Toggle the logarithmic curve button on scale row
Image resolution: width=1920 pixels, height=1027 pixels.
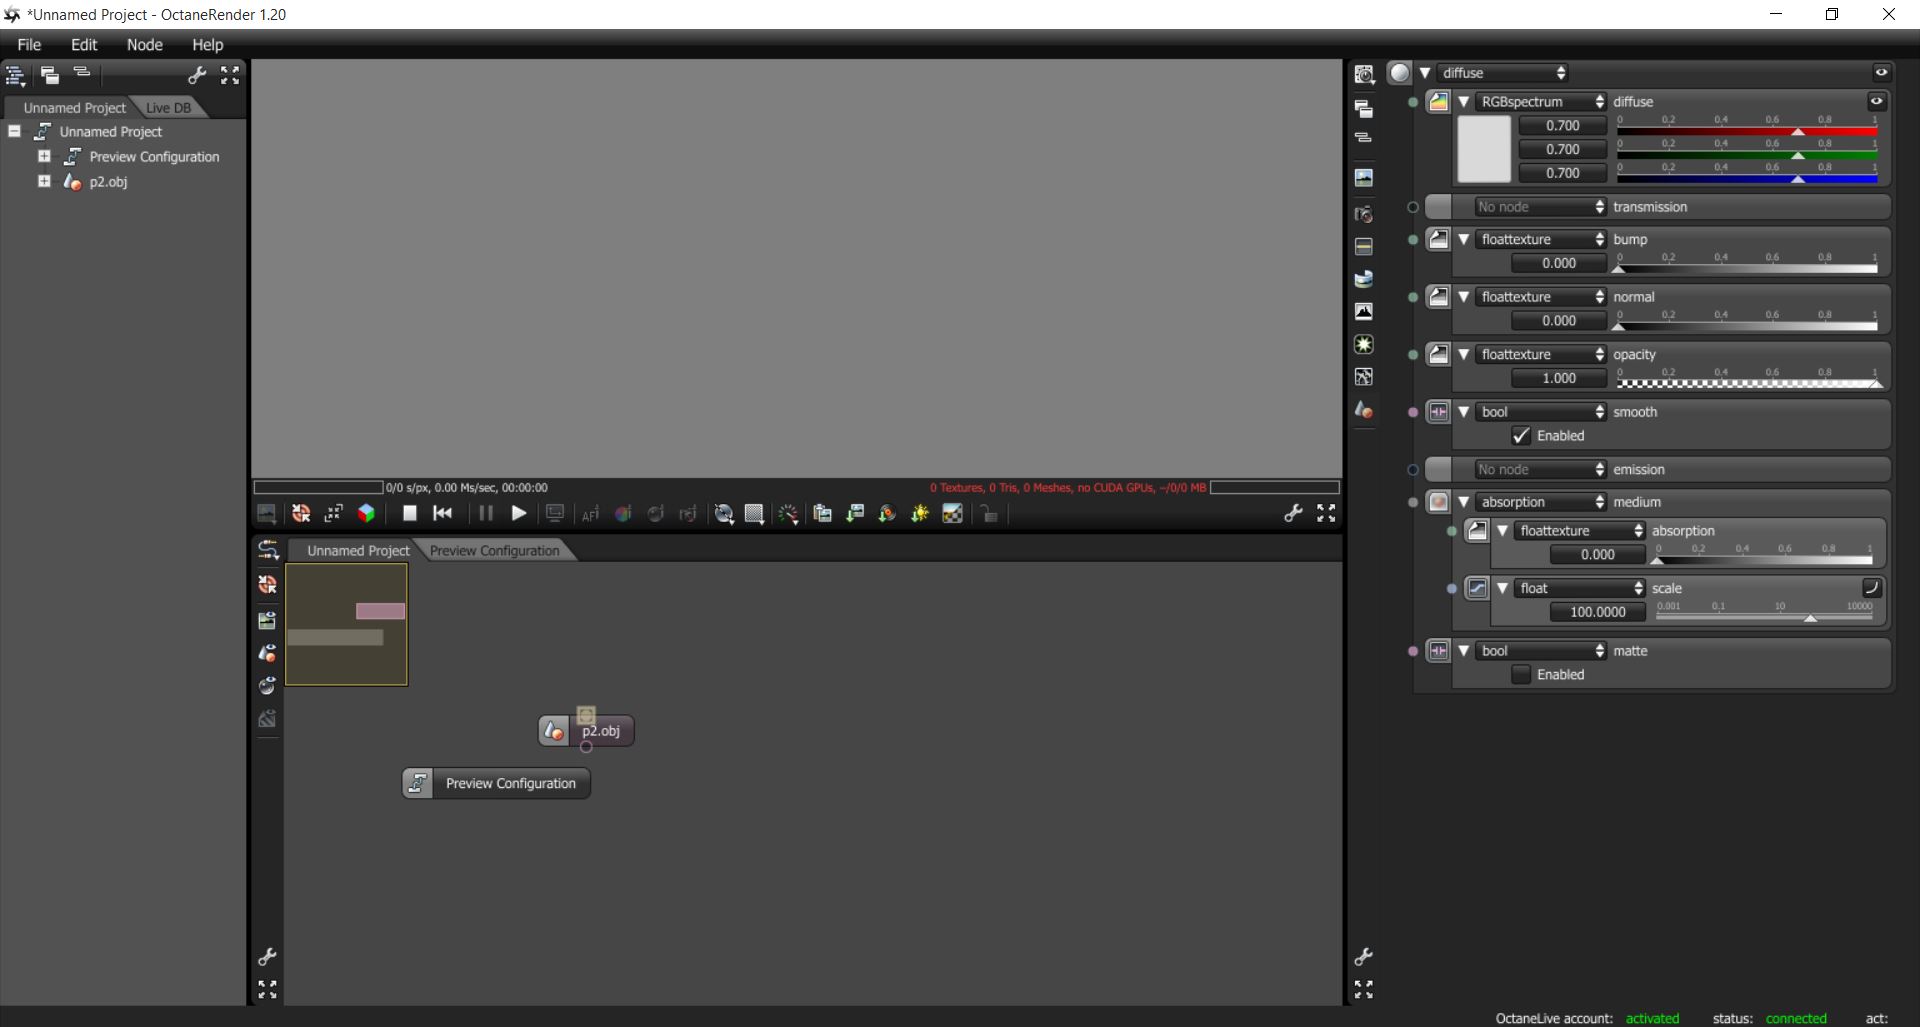[x=1872, y=588]
